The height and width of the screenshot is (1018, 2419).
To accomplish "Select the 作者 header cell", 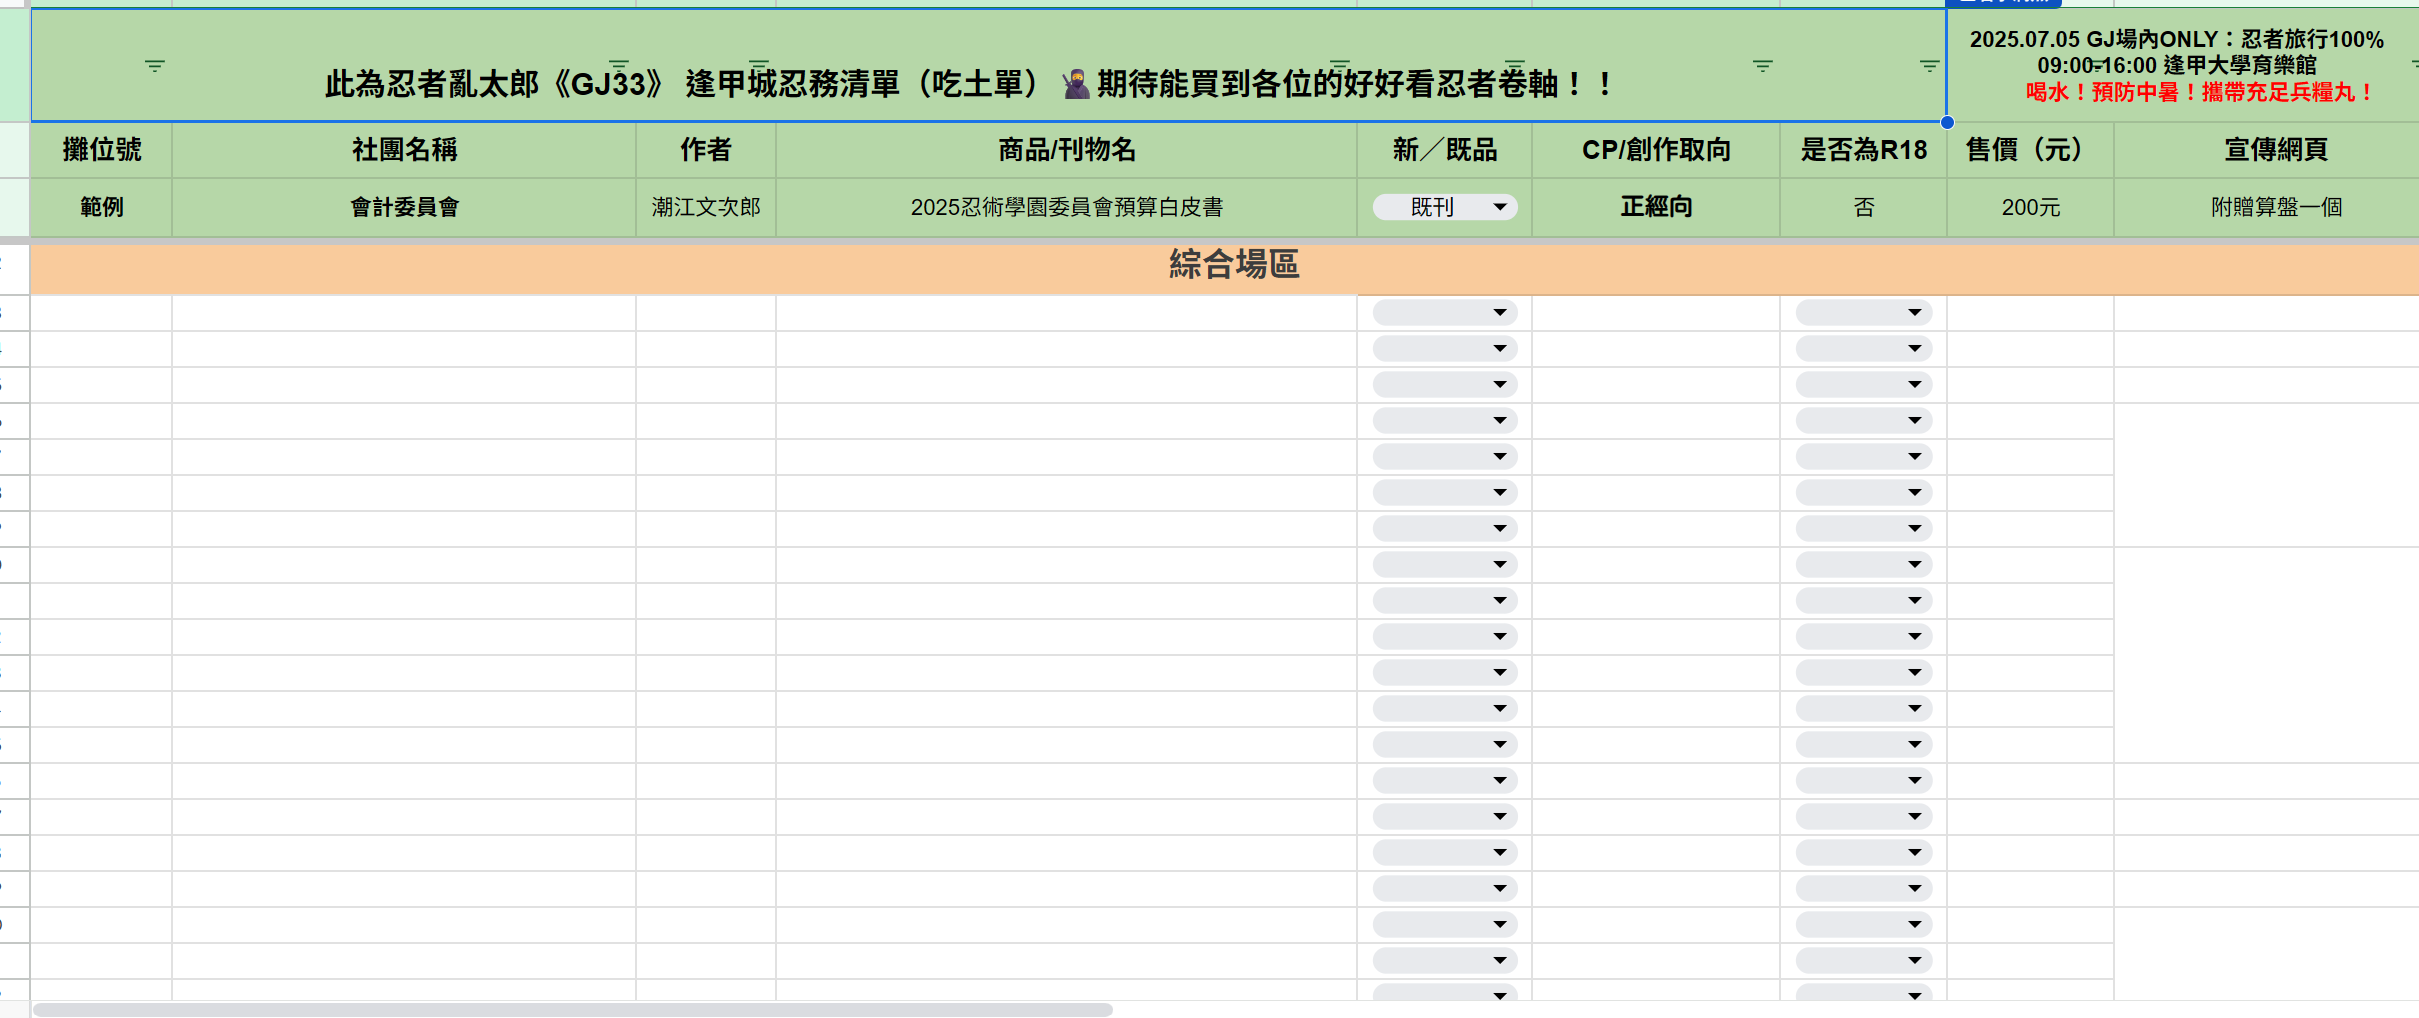I will tap(706, 150).
